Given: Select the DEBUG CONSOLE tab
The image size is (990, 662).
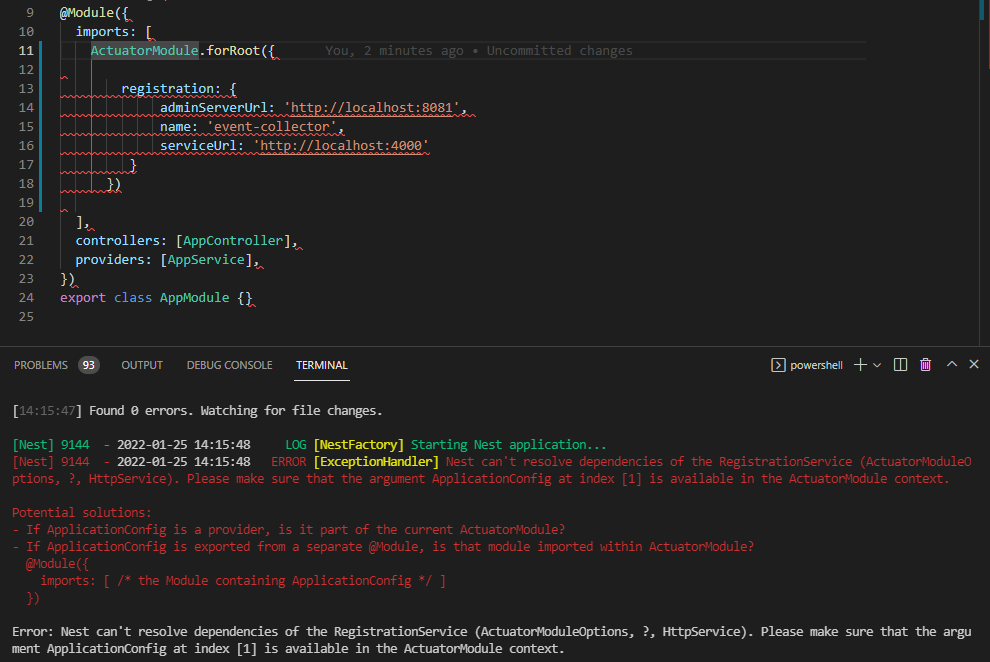Looking at the screenshot, I should click(229, 365).
